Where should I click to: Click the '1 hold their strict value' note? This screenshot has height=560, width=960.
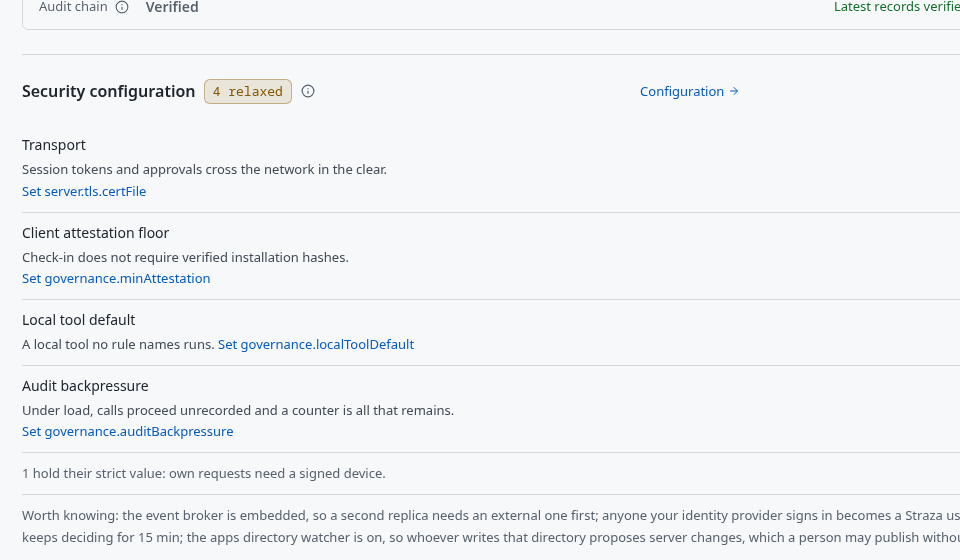click(204, 474)
